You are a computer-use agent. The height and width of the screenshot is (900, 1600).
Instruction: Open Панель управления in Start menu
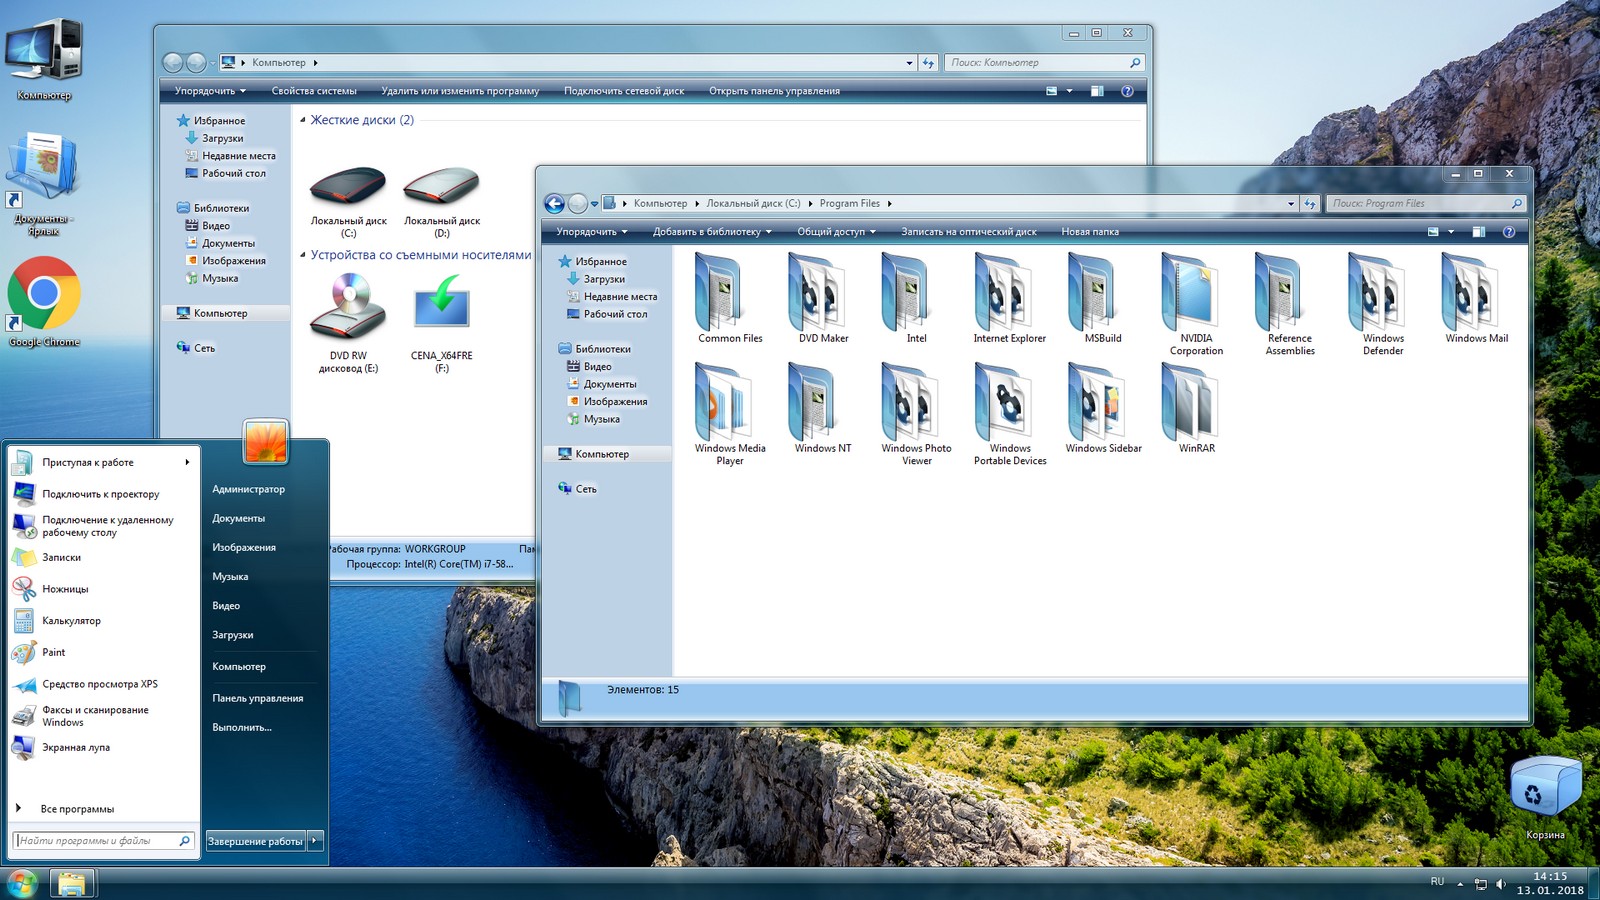257,698
